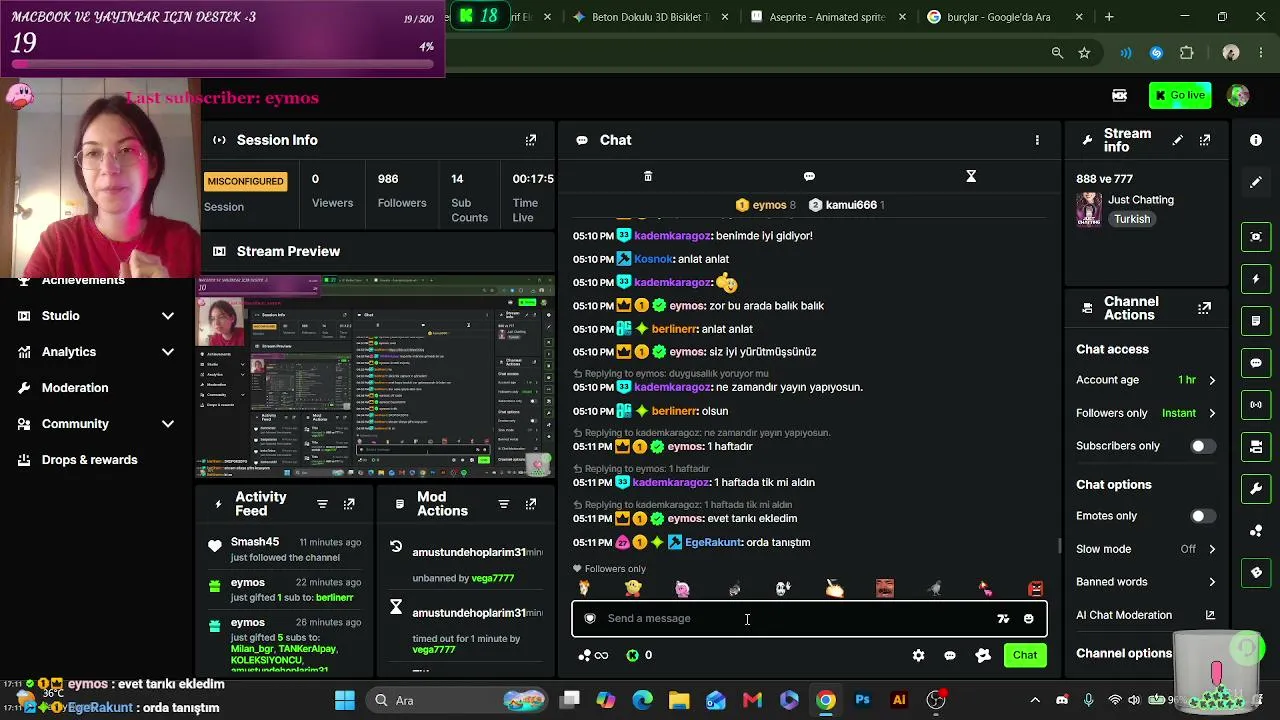Toggle Emotes only chat option
This screenshot has width=1280, height=720.
[x=1203, y=516]
